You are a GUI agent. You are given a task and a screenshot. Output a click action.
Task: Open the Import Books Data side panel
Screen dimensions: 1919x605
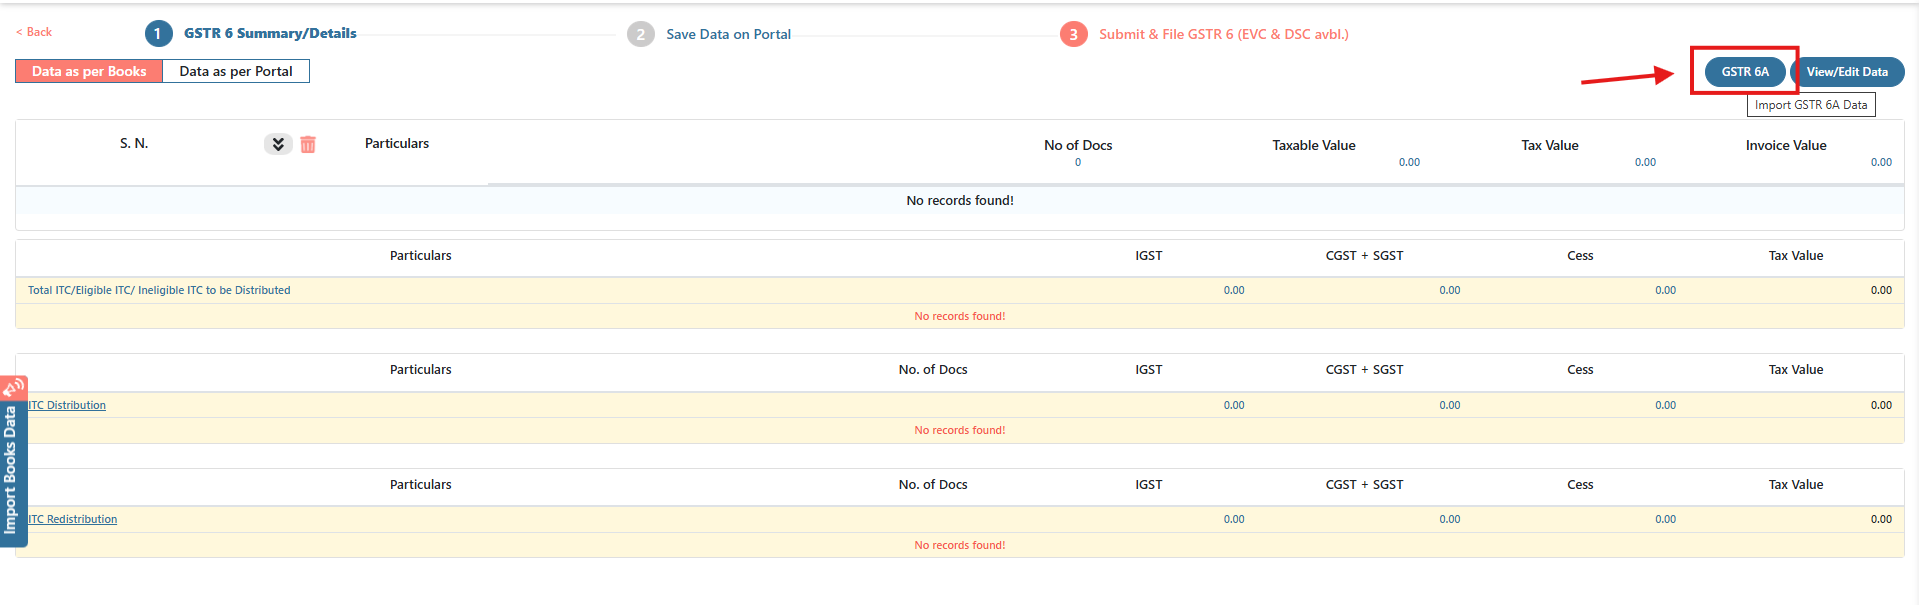[x=11, y=470]
